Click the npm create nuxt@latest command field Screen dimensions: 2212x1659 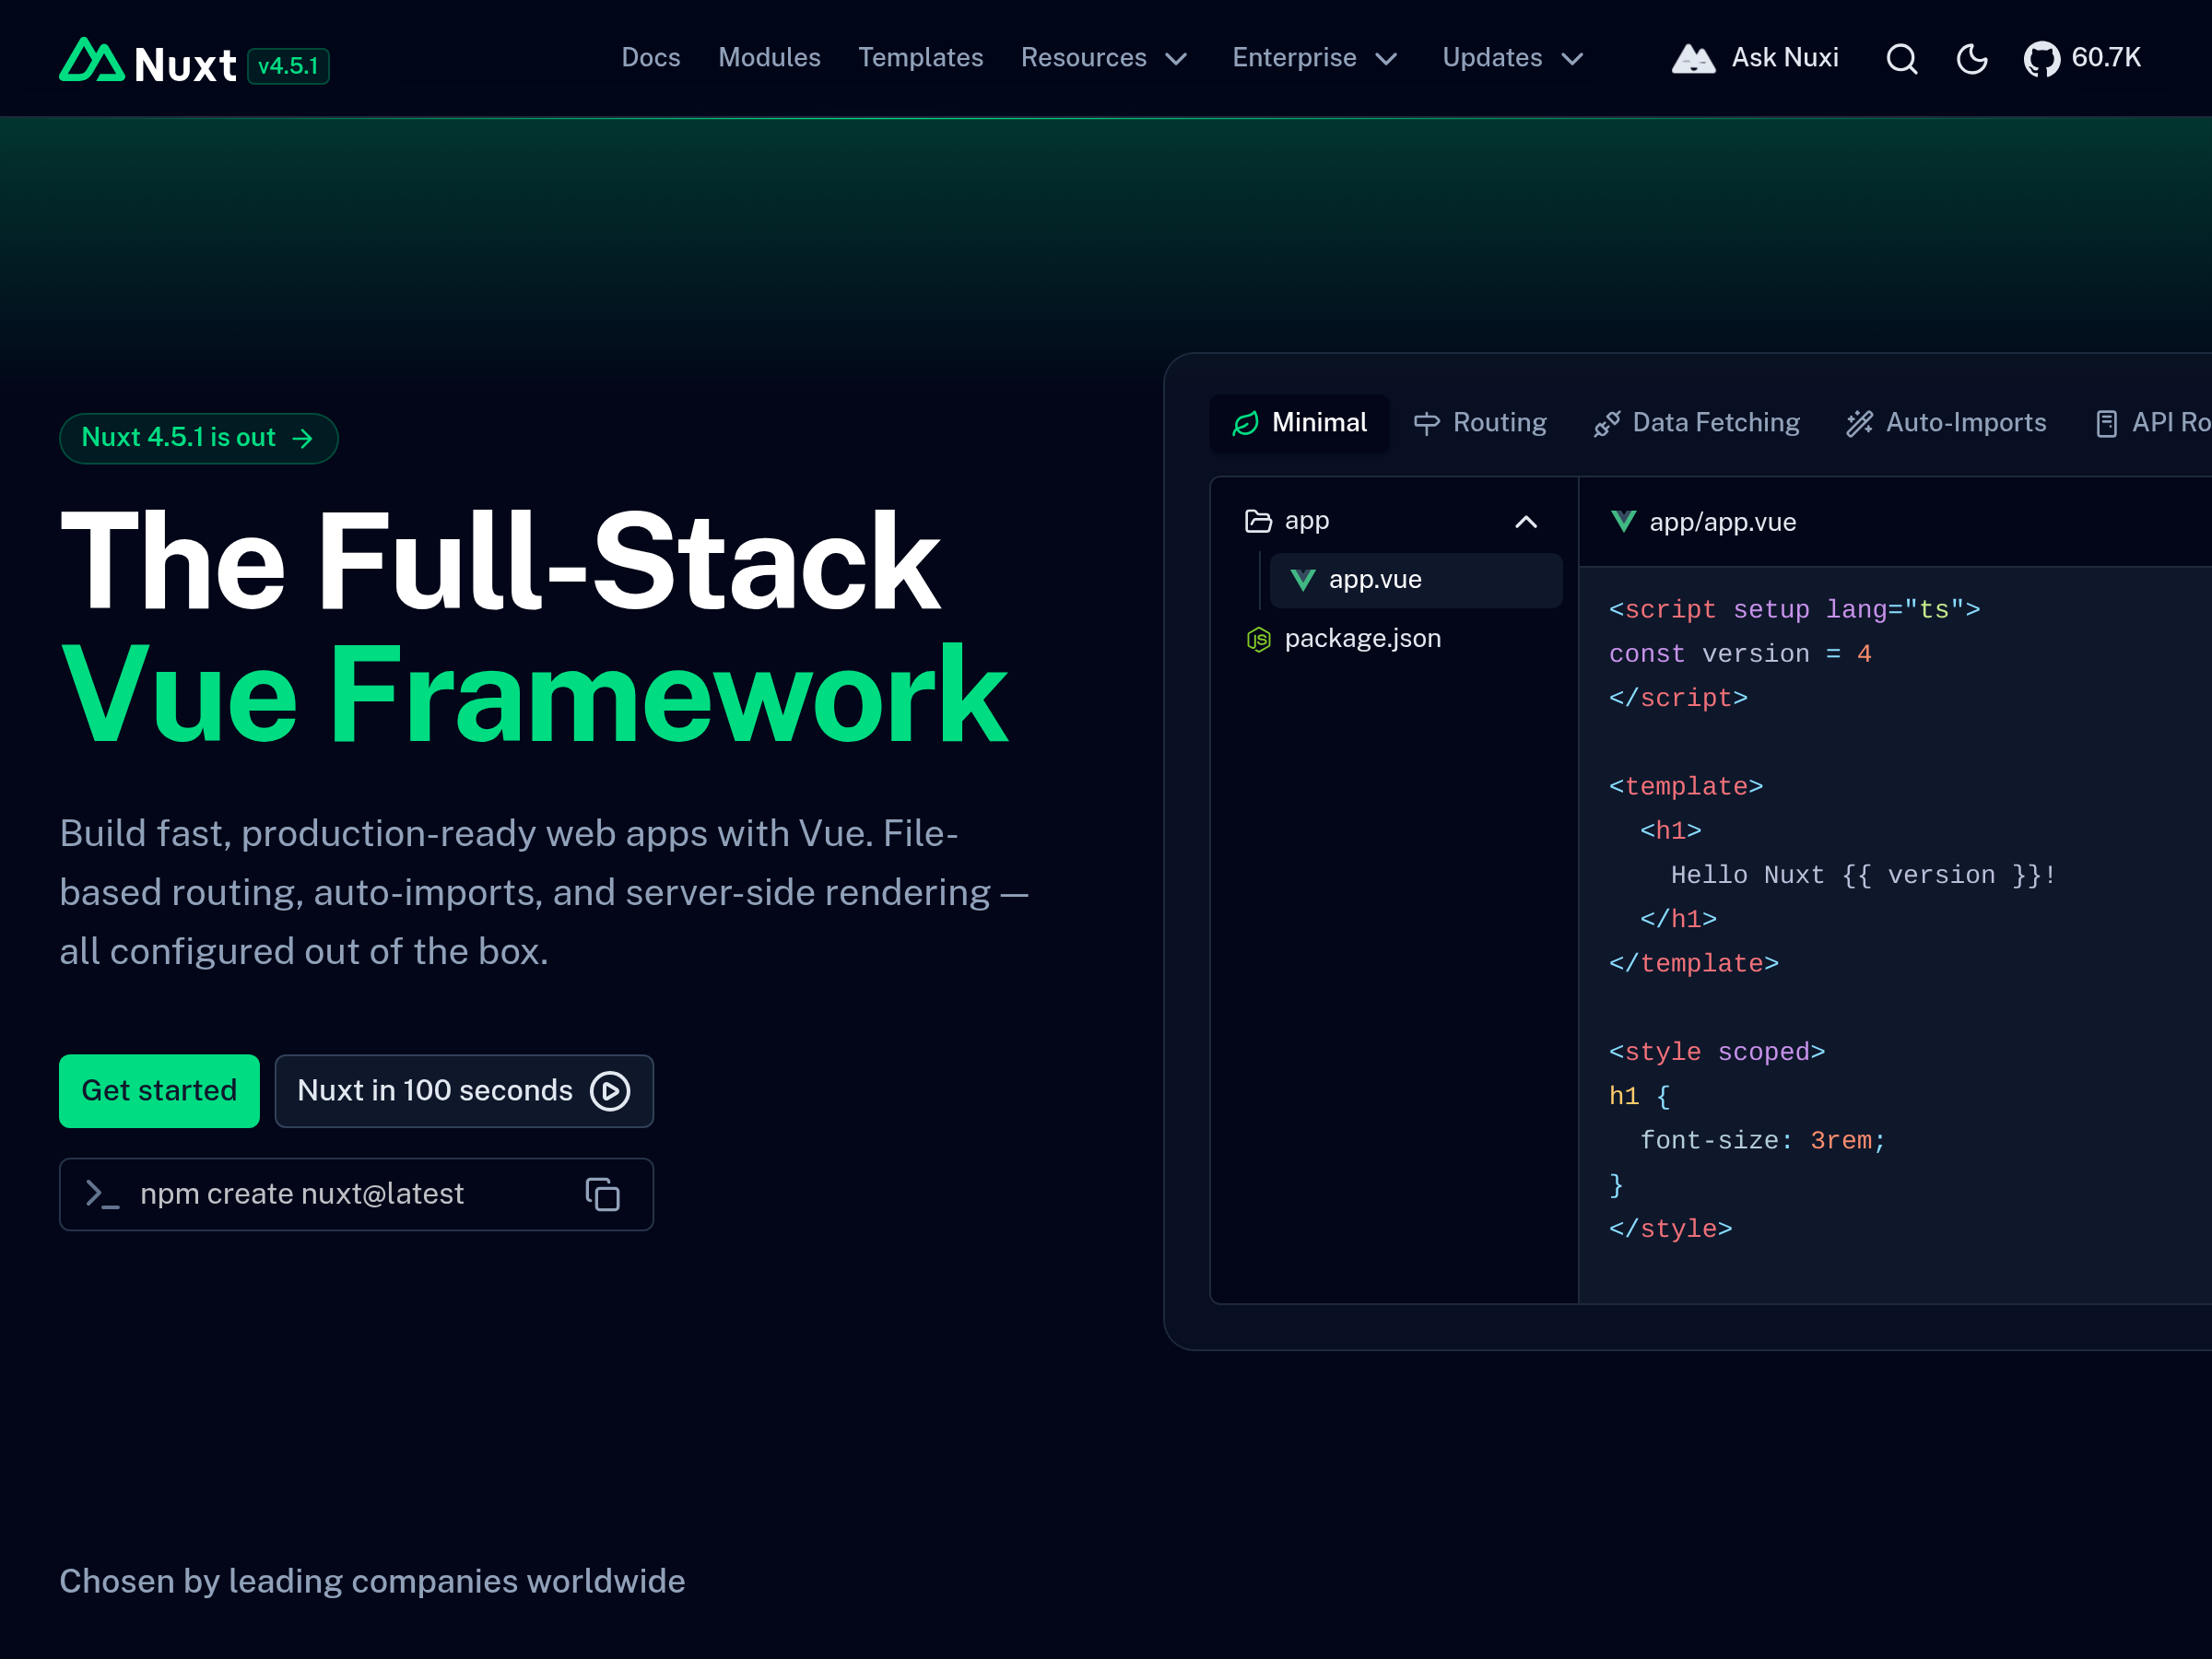[356, 1194]
